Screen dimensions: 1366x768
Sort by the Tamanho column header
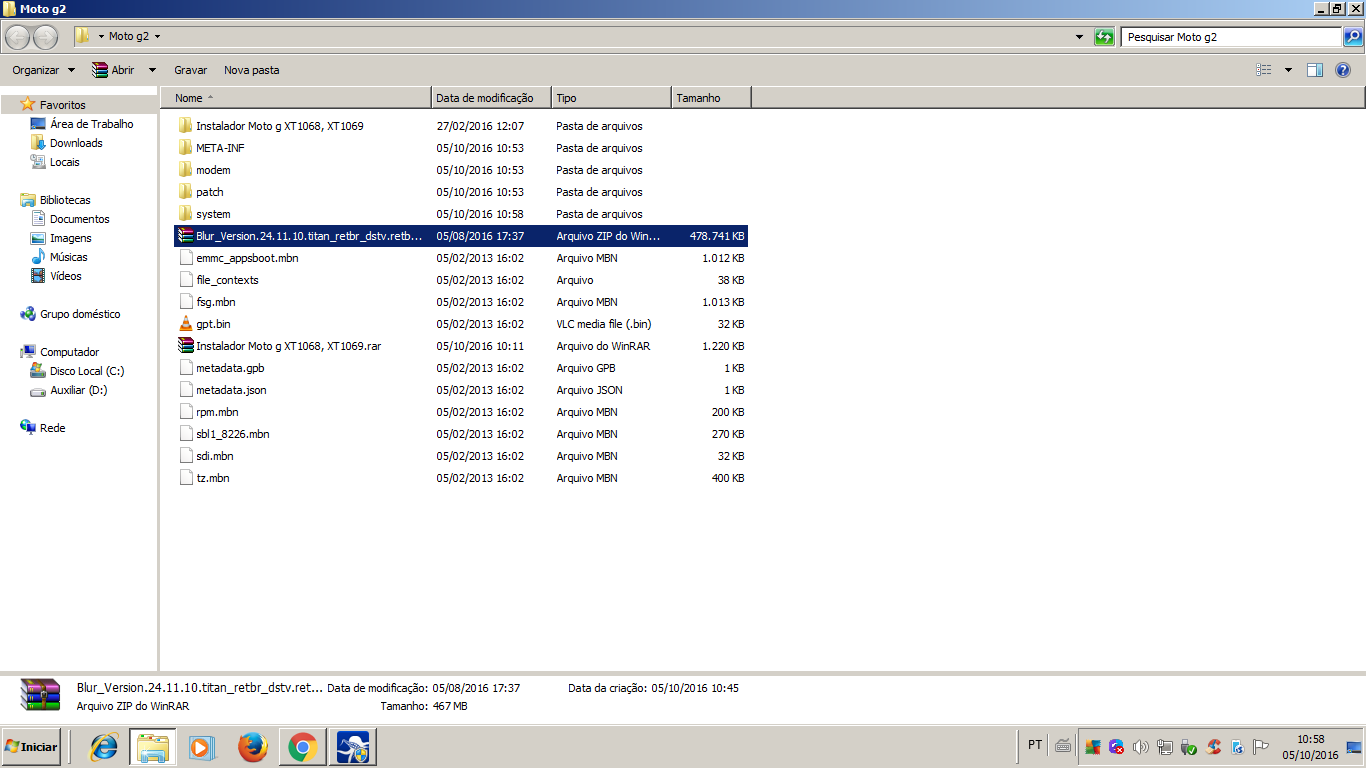point(711,98)
